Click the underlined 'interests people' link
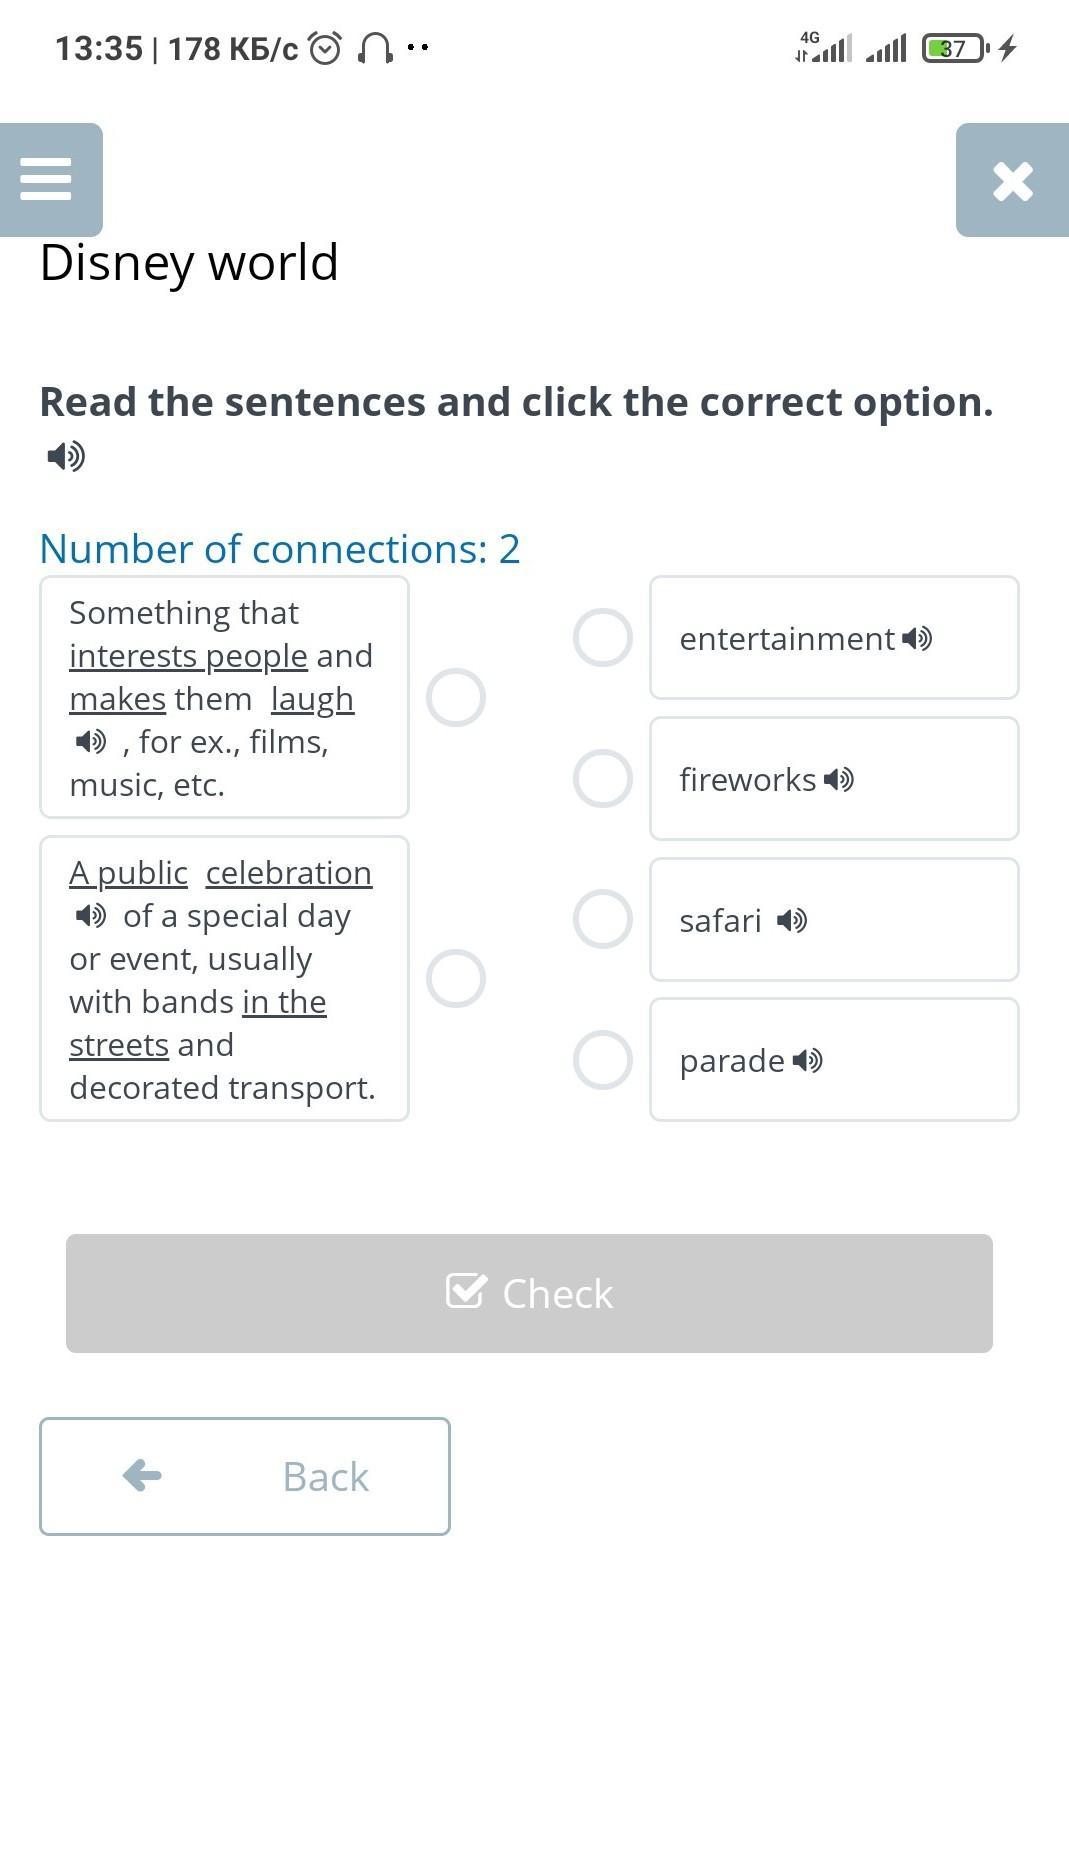The width and height of the screenshot is (1069, 1856). [x=188, y=656]
